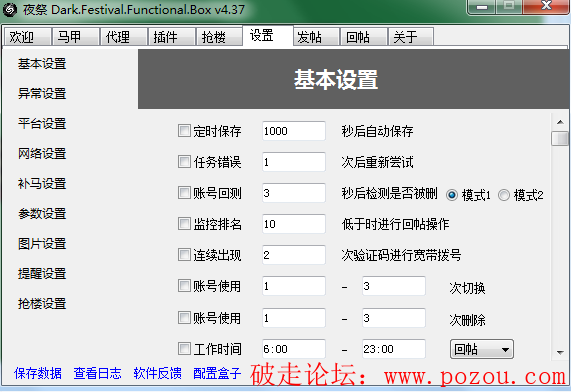Click the scrollbar up arrow
This screenshot has height=392, width=571.
point(560,122)
